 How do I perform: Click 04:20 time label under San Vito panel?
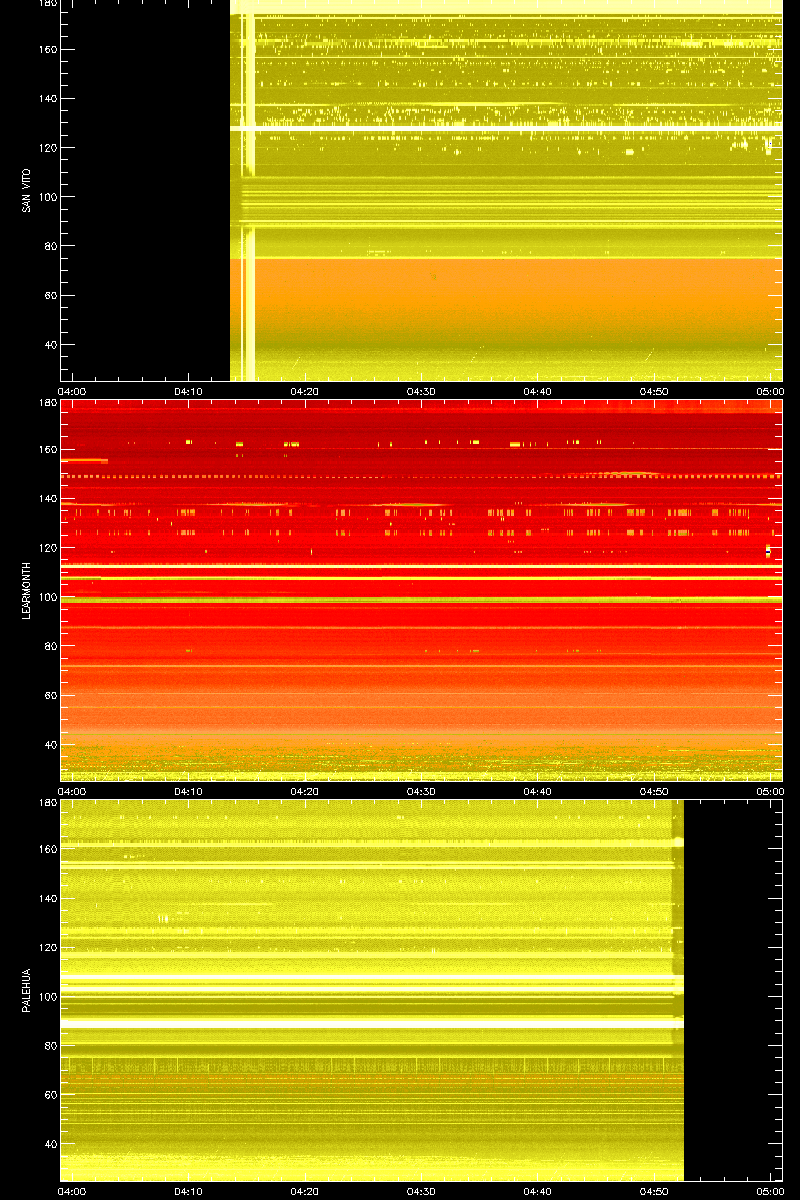point(305,391)
